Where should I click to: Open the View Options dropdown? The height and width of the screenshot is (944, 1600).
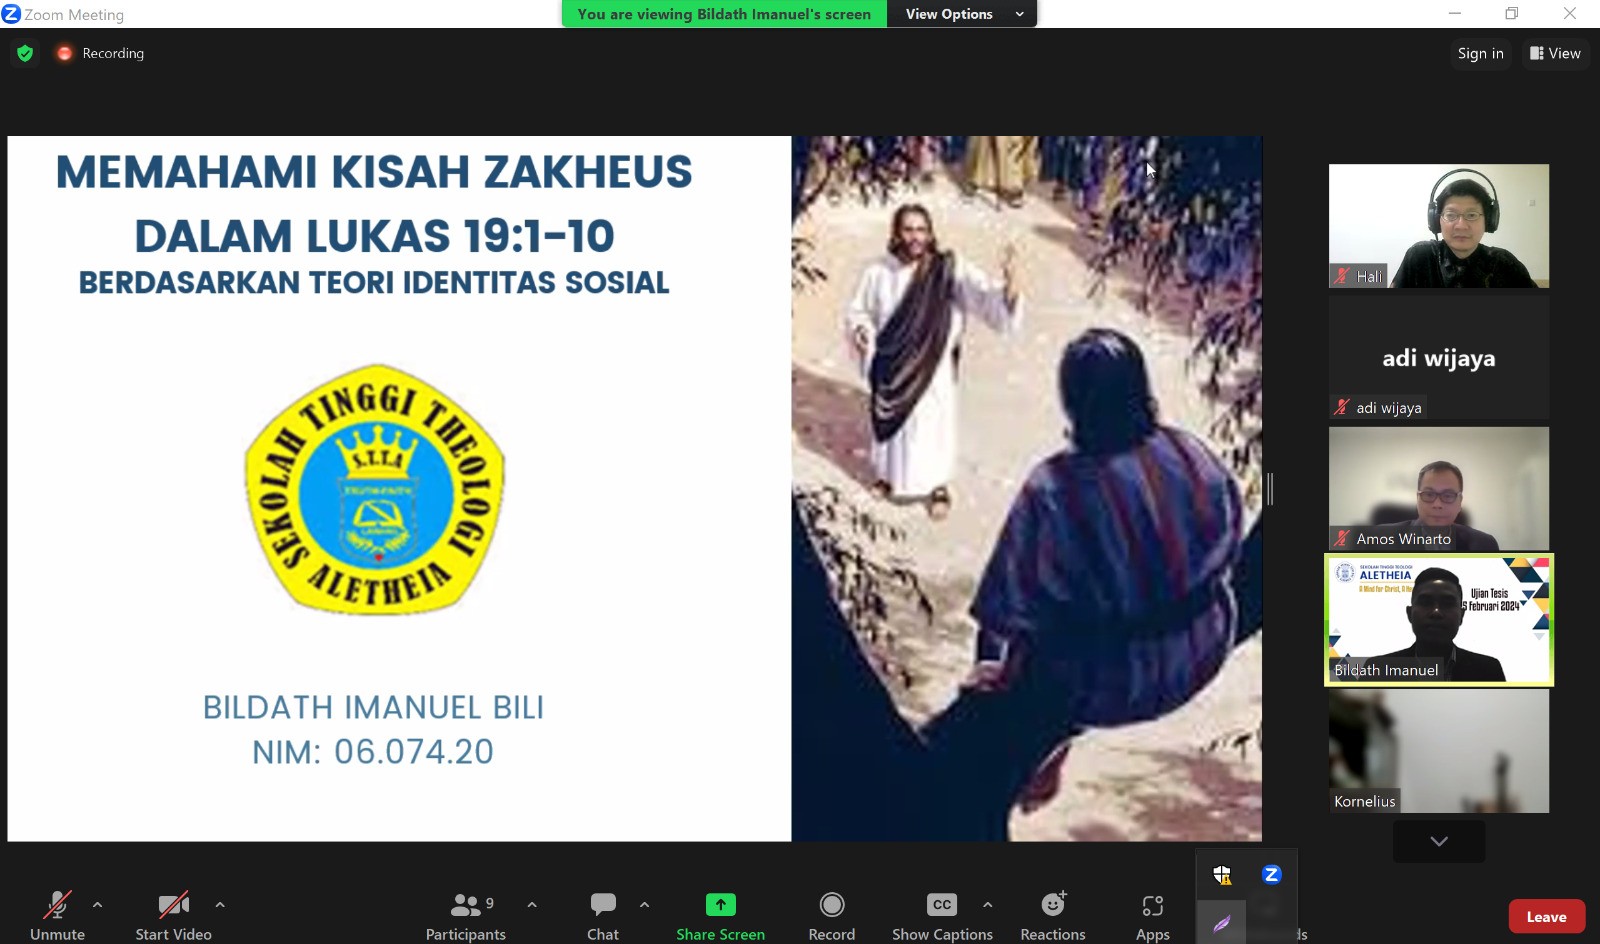[x=962, y=14]
